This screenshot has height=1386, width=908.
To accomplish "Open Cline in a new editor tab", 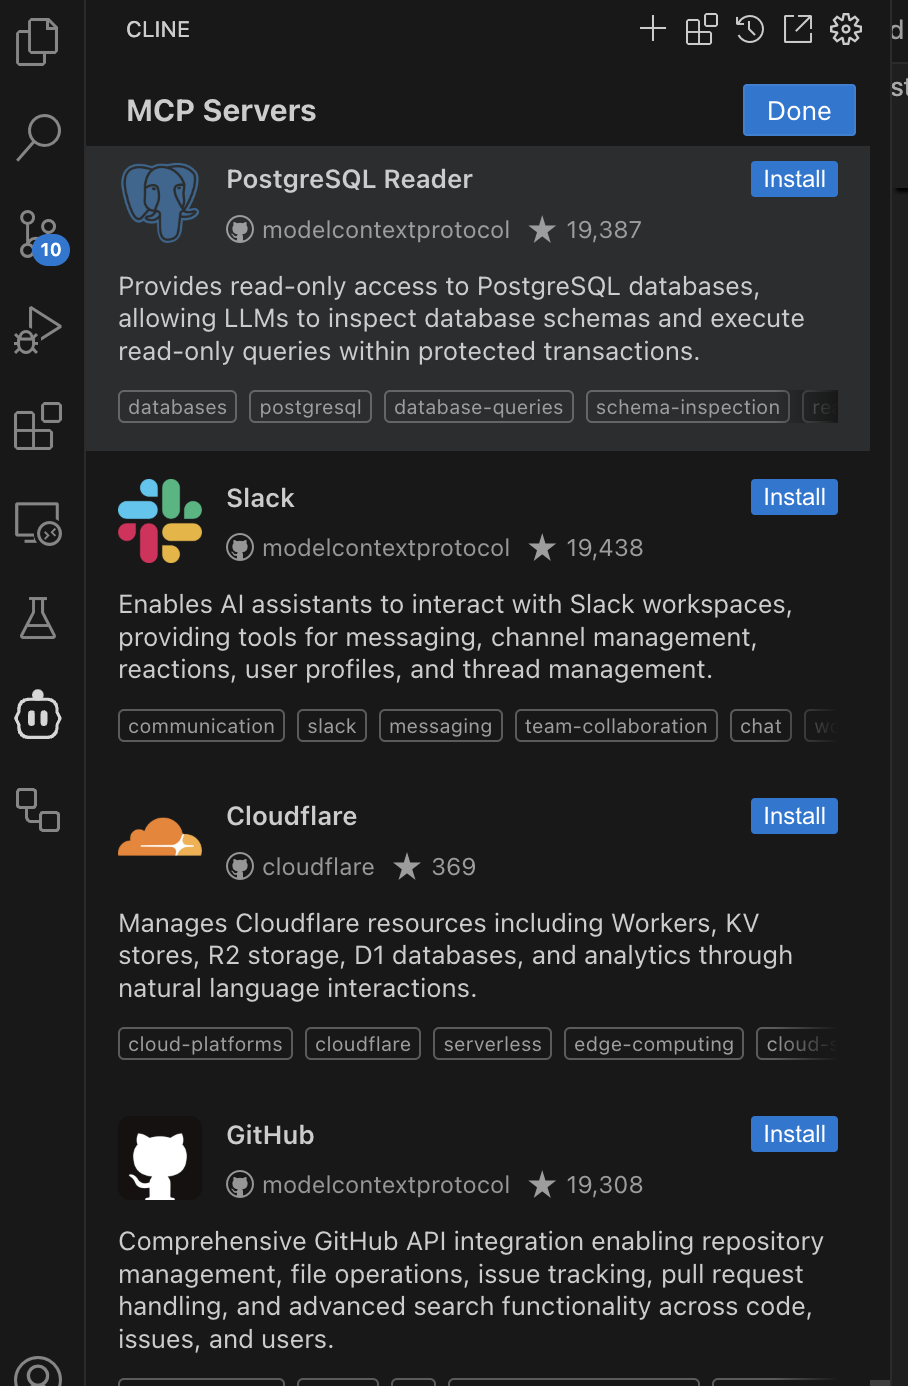I will (x=797, y=29).
